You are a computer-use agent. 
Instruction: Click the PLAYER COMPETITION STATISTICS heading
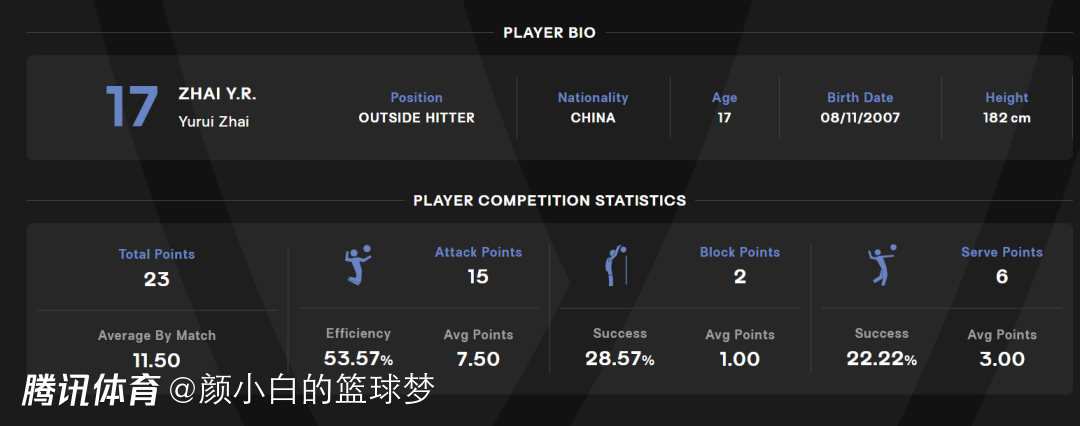tap(550, 201)
